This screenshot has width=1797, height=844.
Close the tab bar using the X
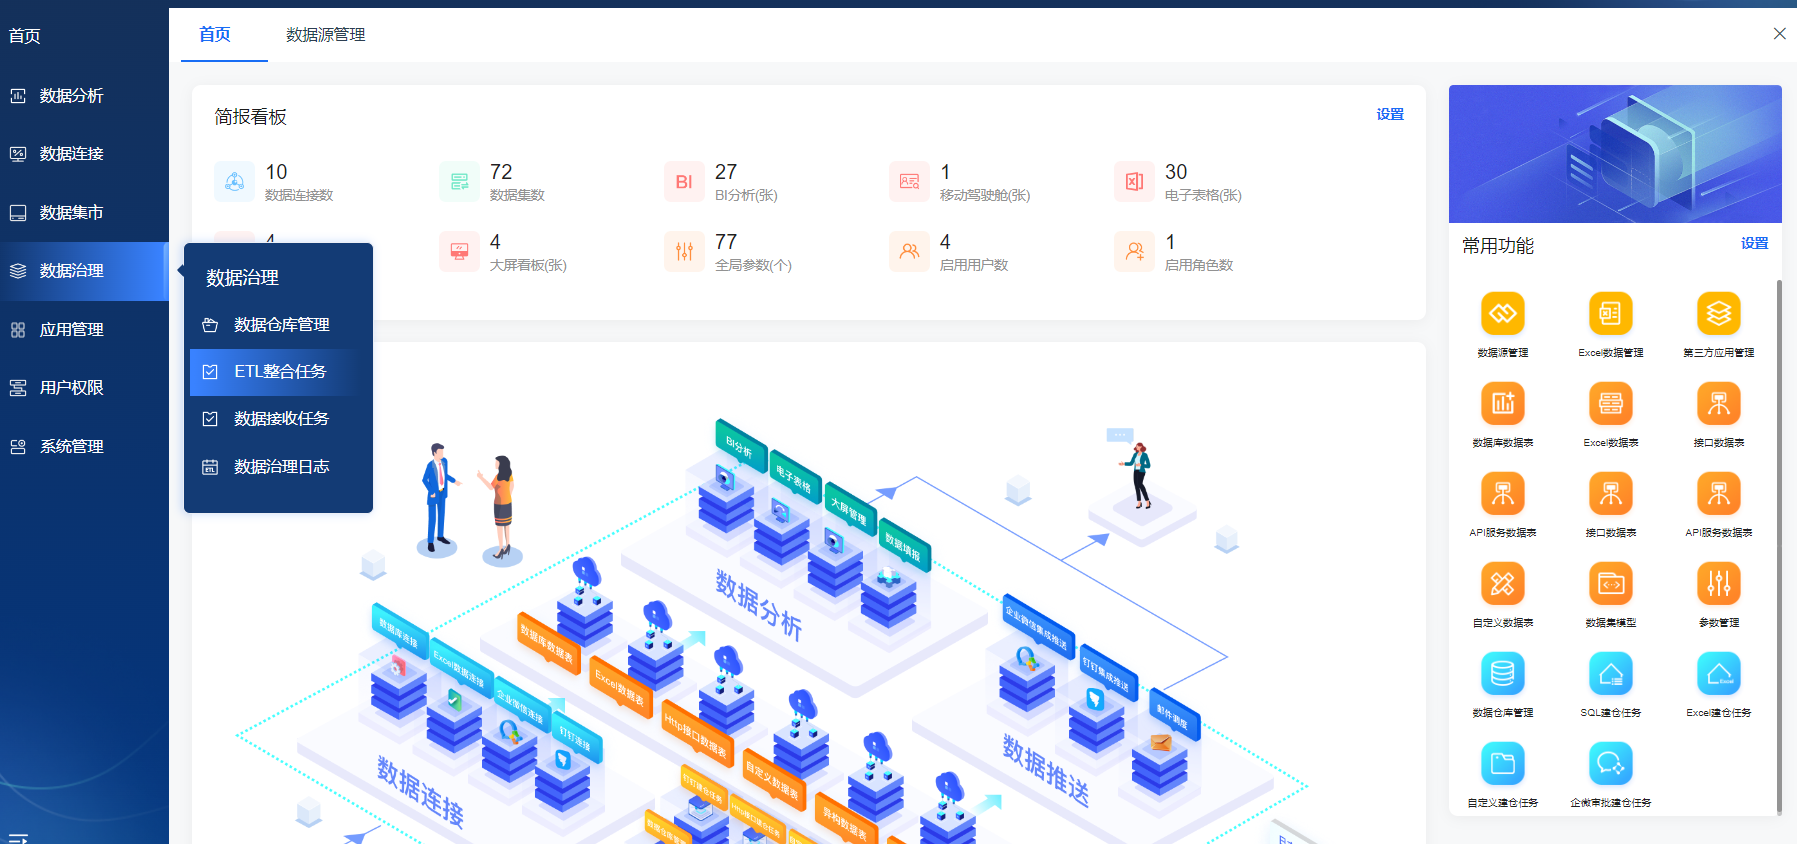point(1780,34)
